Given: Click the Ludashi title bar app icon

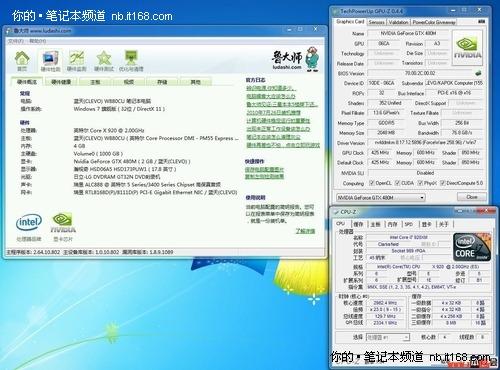Looking at the screenshot, I should coord(9,31).
